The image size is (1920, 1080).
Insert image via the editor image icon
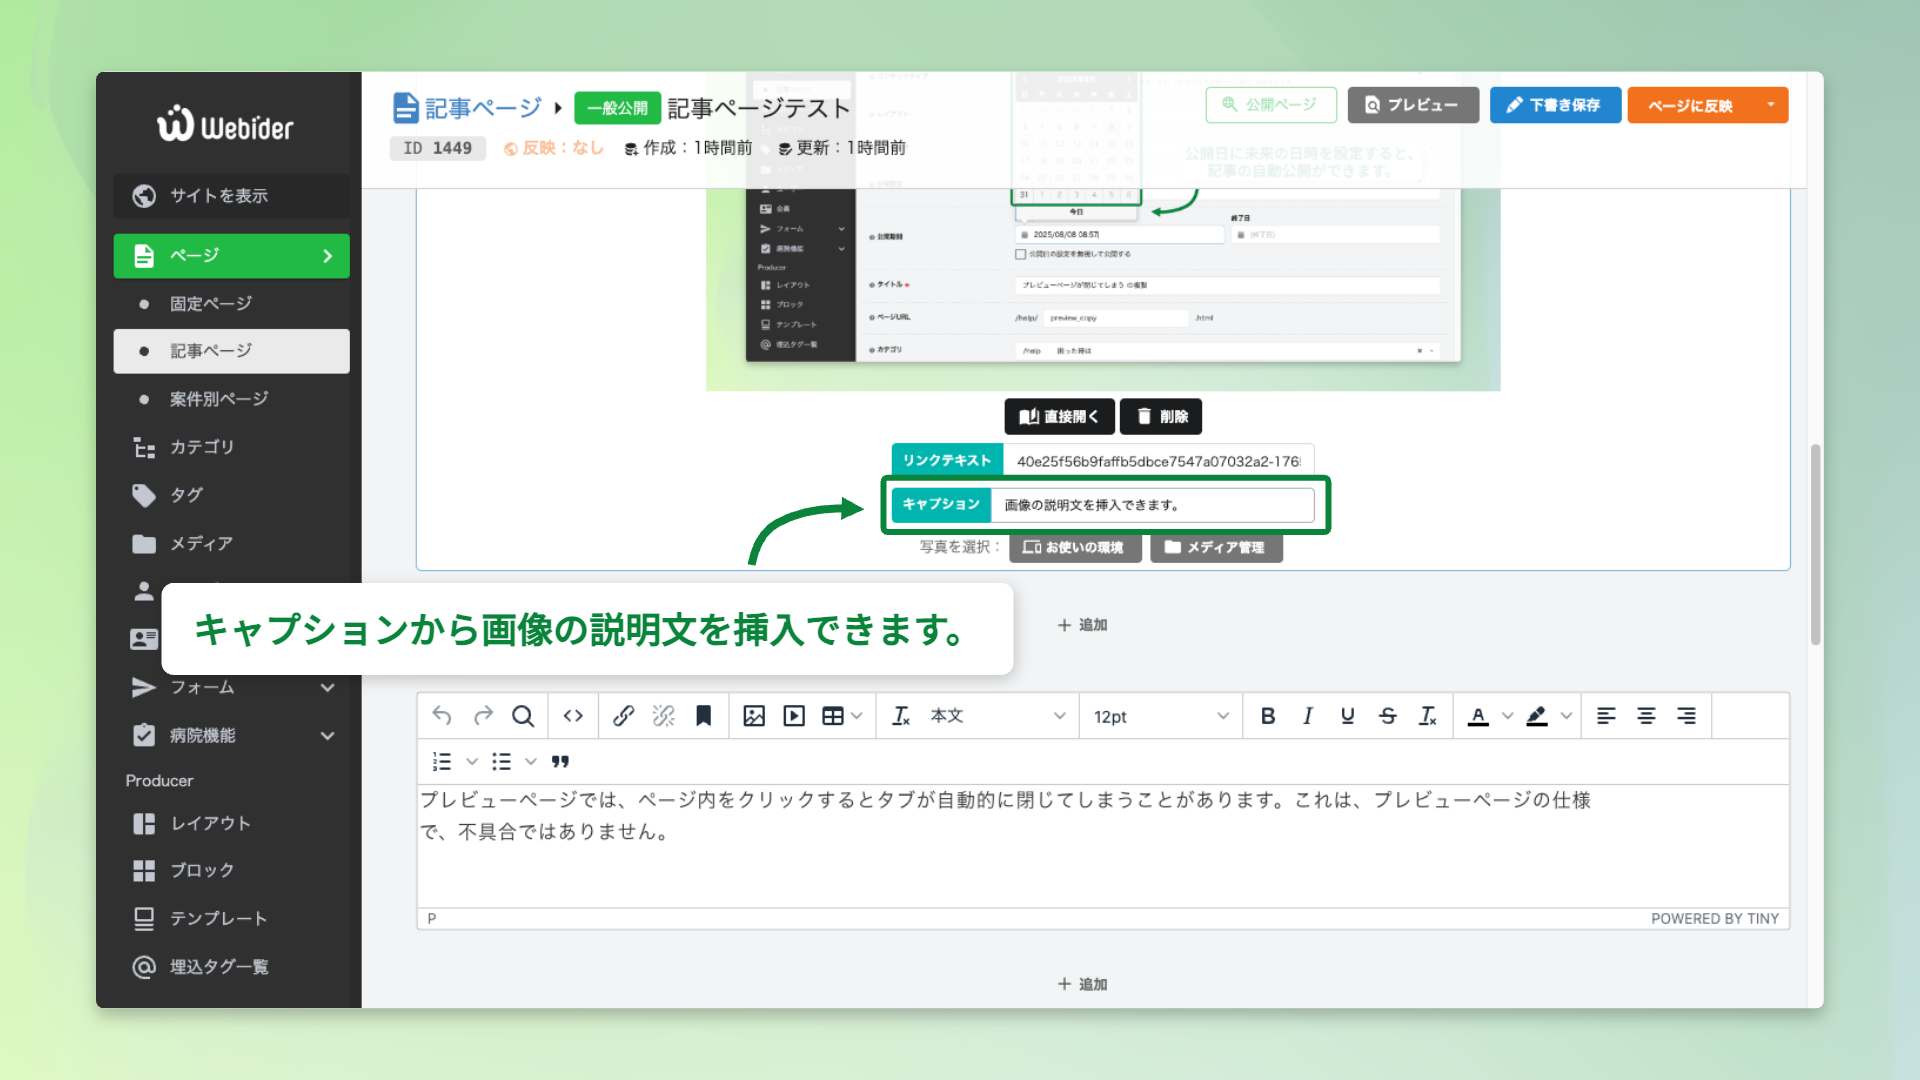coord(754,716)
